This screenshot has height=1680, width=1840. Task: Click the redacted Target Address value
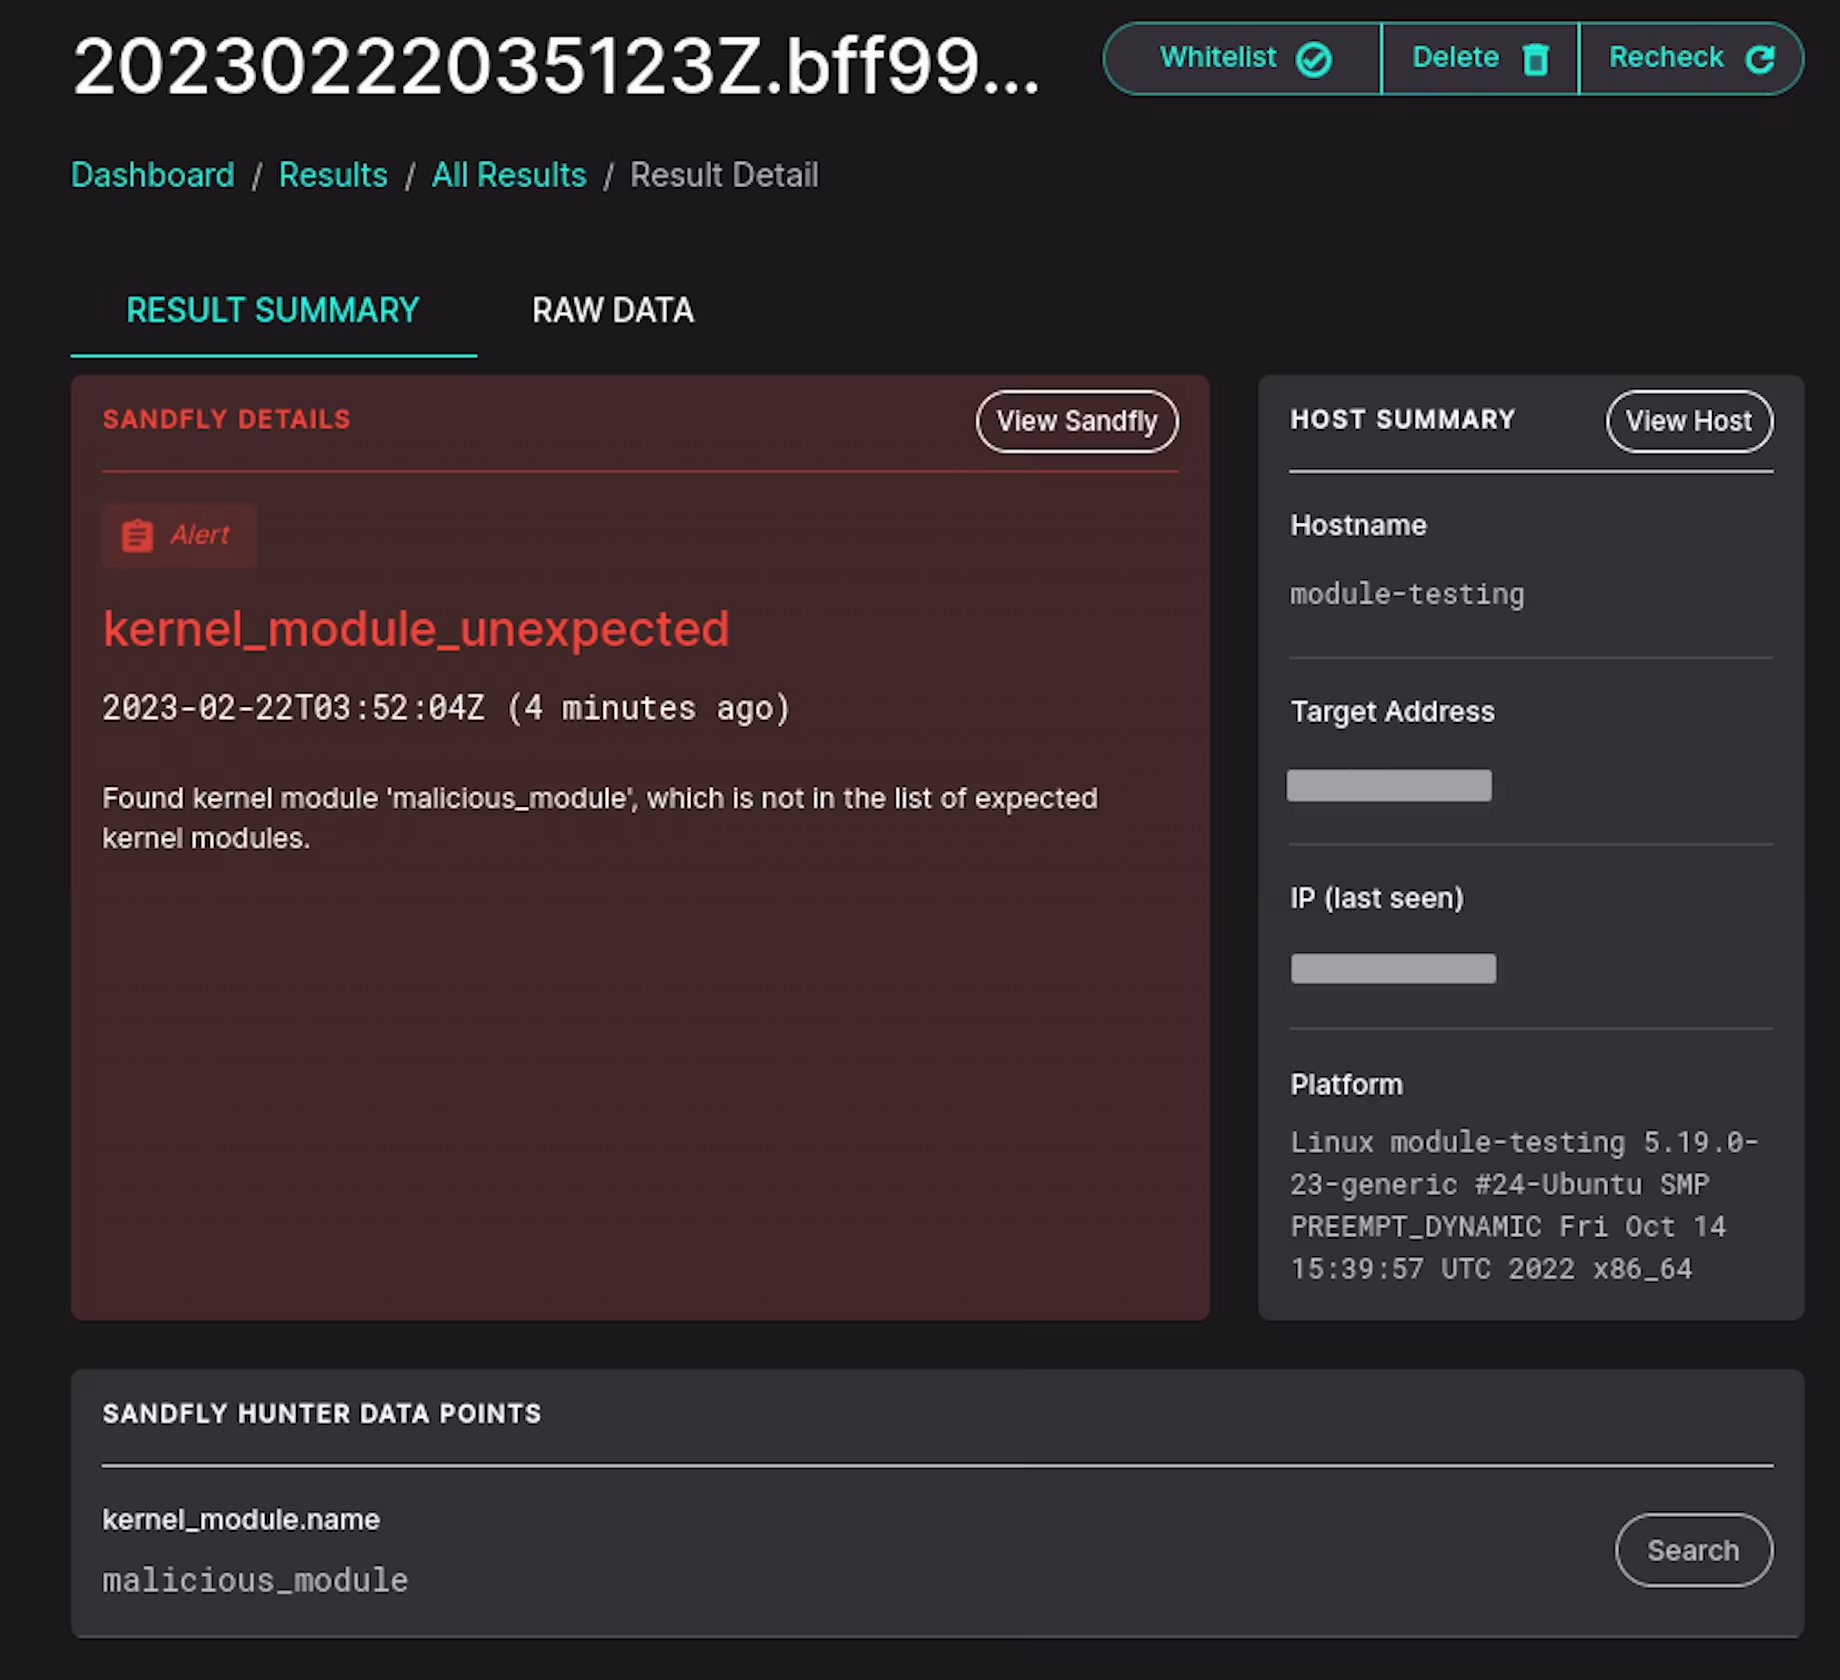[1389, 785]
